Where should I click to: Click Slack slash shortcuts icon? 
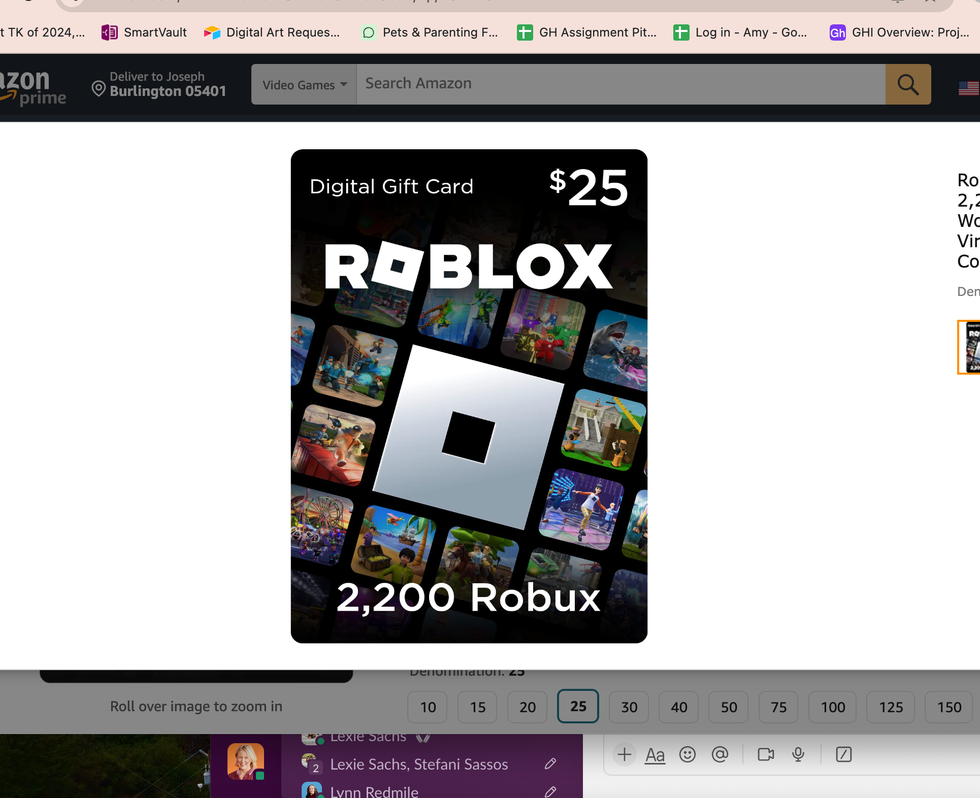click(x=844, y=754)
